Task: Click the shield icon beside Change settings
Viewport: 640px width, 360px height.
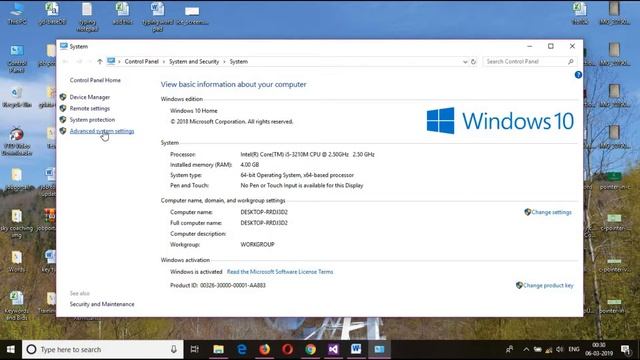Action: point(527,212)
